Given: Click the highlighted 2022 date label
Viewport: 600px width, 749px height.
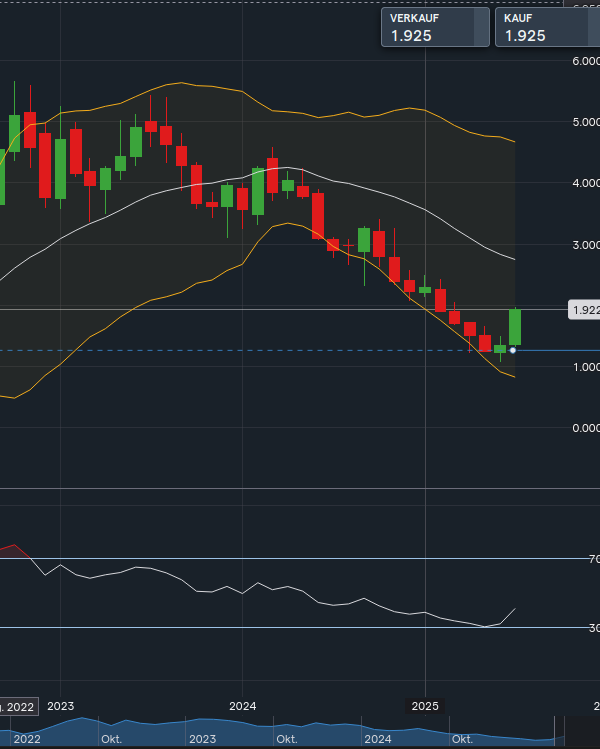Looking at the screenshot, I should [x=18, y=706].
